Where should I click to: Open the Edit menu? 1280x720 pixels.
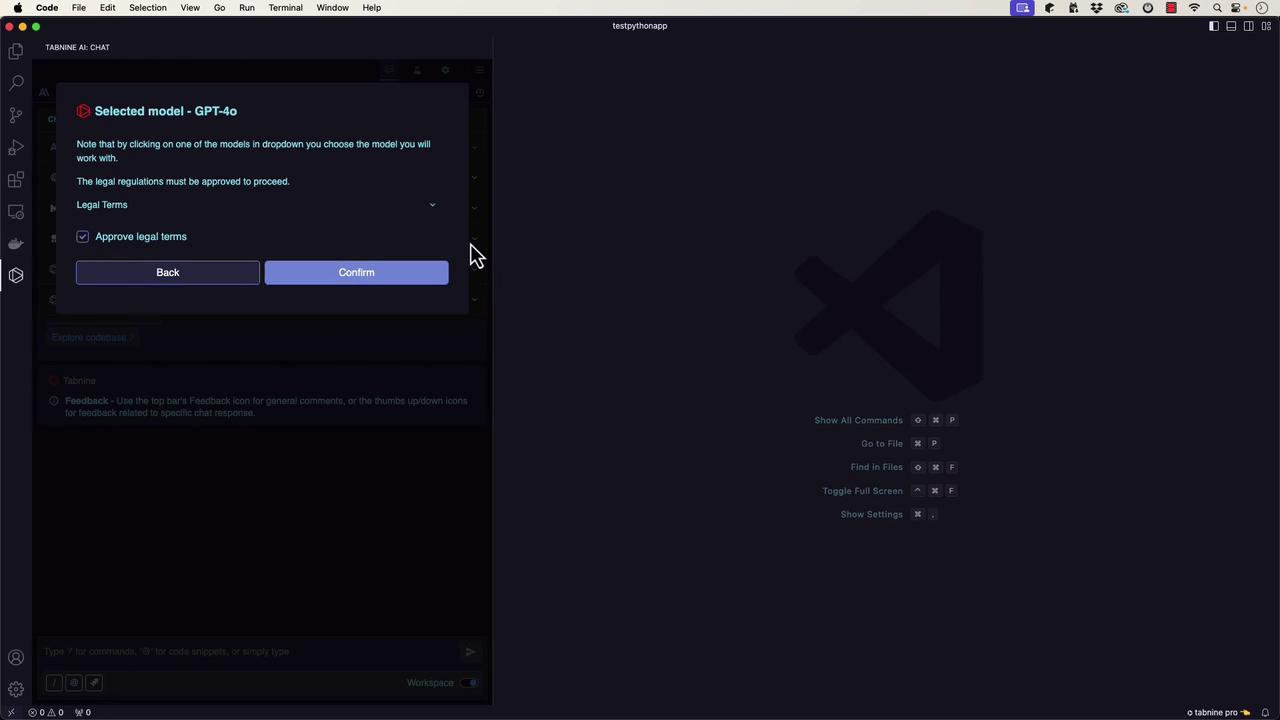coord(107,8)
